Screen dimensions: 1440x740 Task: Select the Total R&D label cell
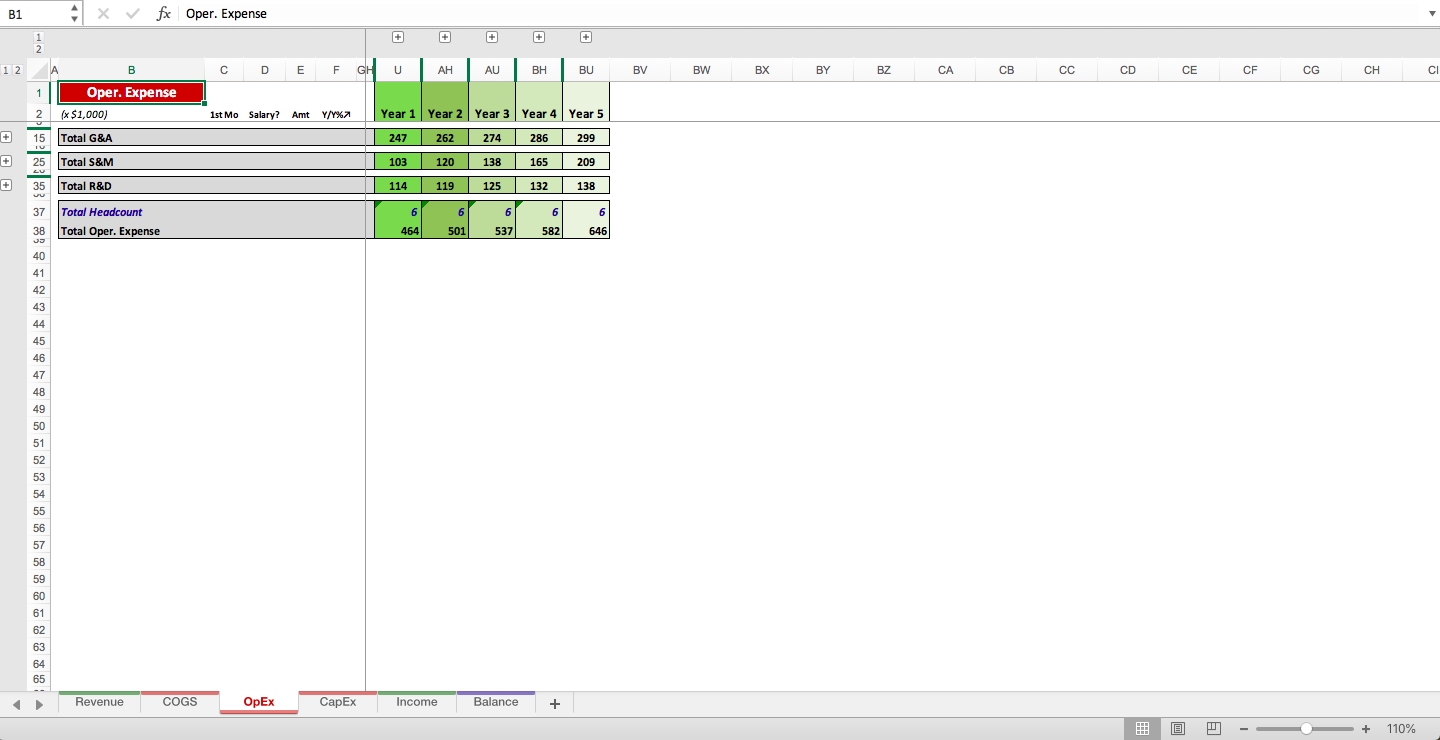(131, 185)
